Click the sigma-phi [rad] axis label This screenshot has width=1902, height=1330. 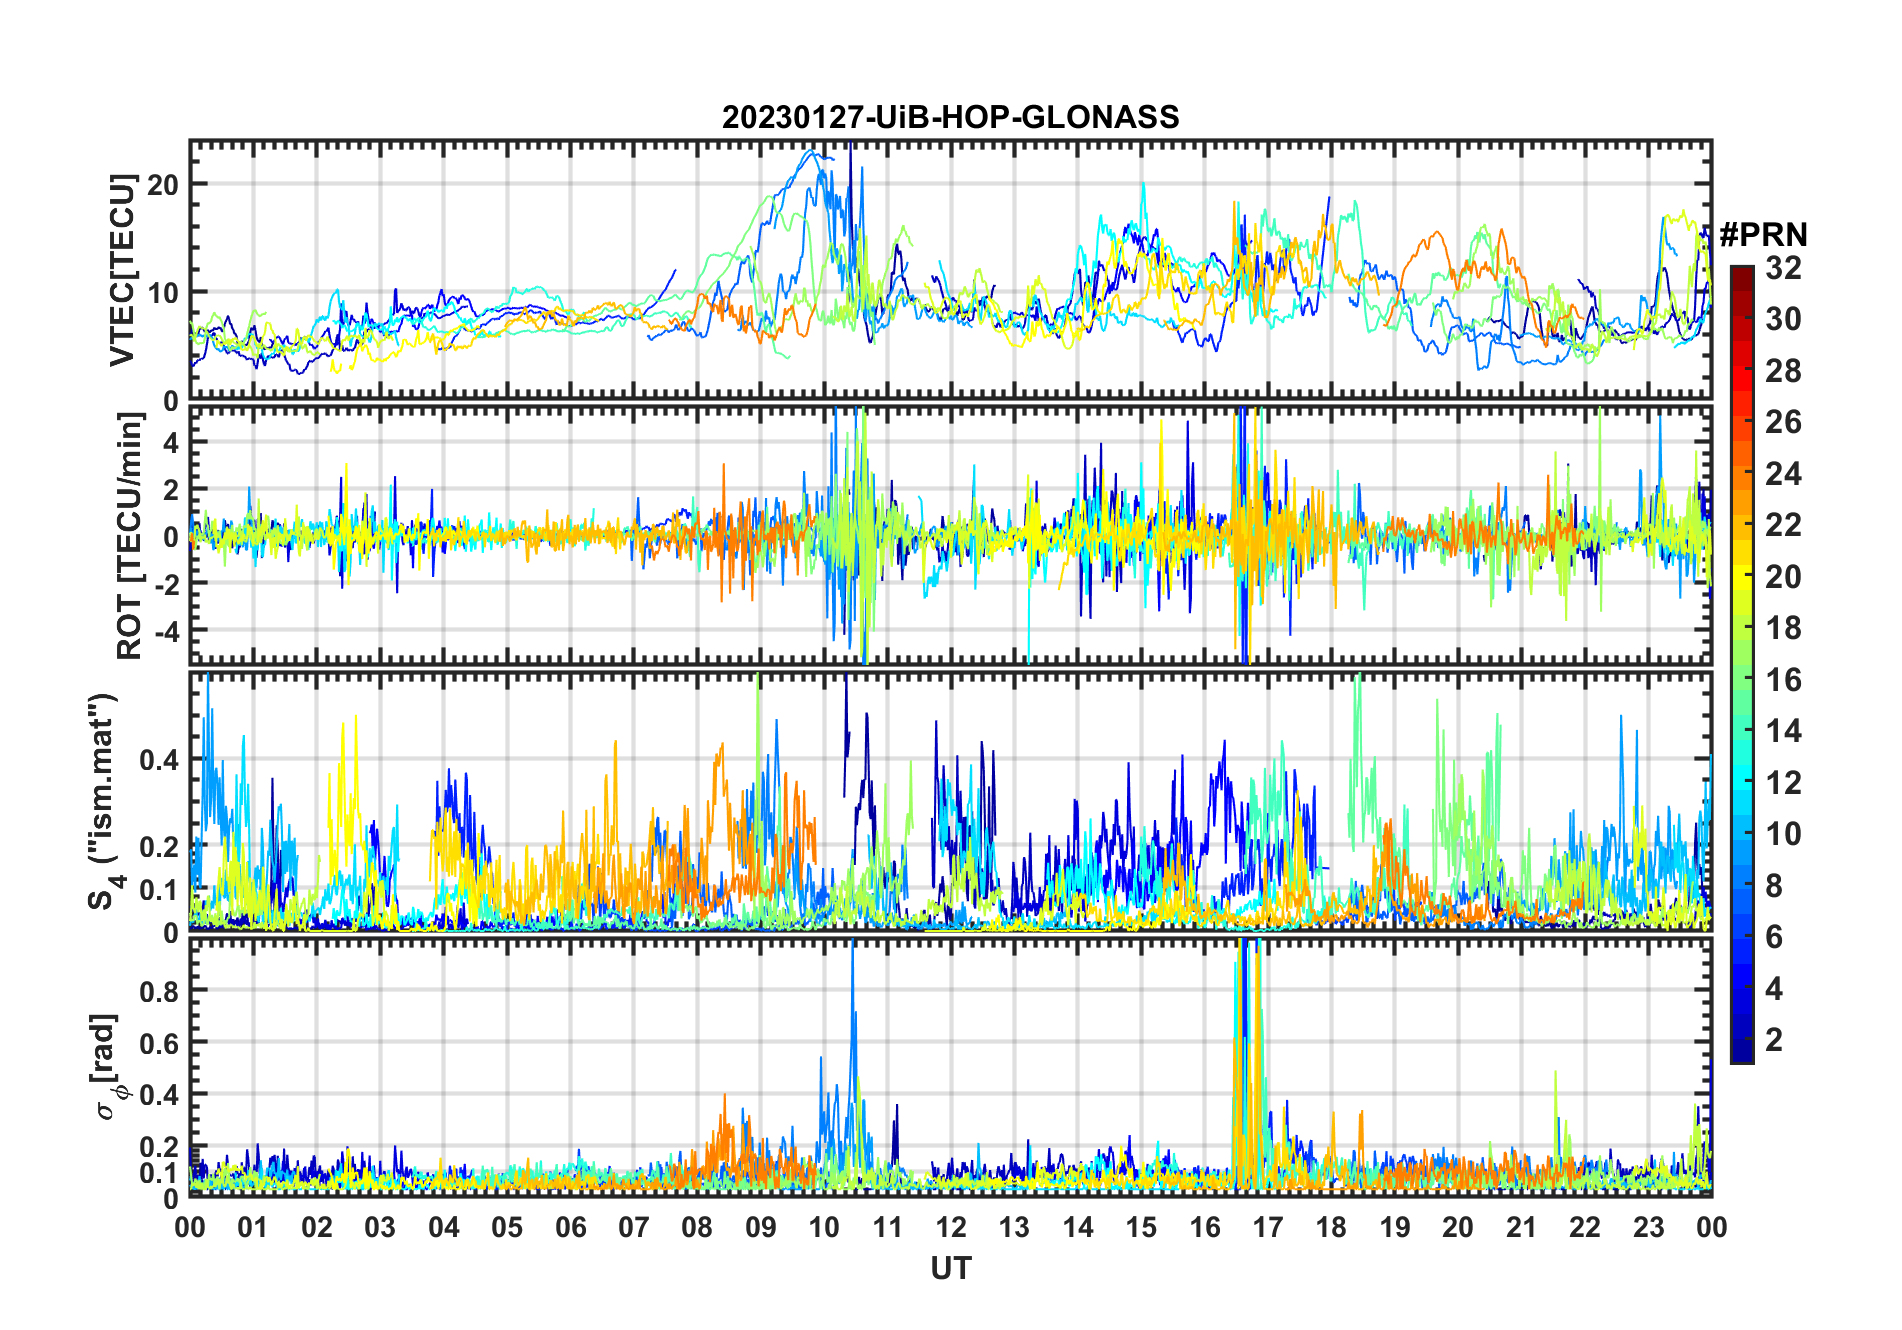pos(110,1067)
